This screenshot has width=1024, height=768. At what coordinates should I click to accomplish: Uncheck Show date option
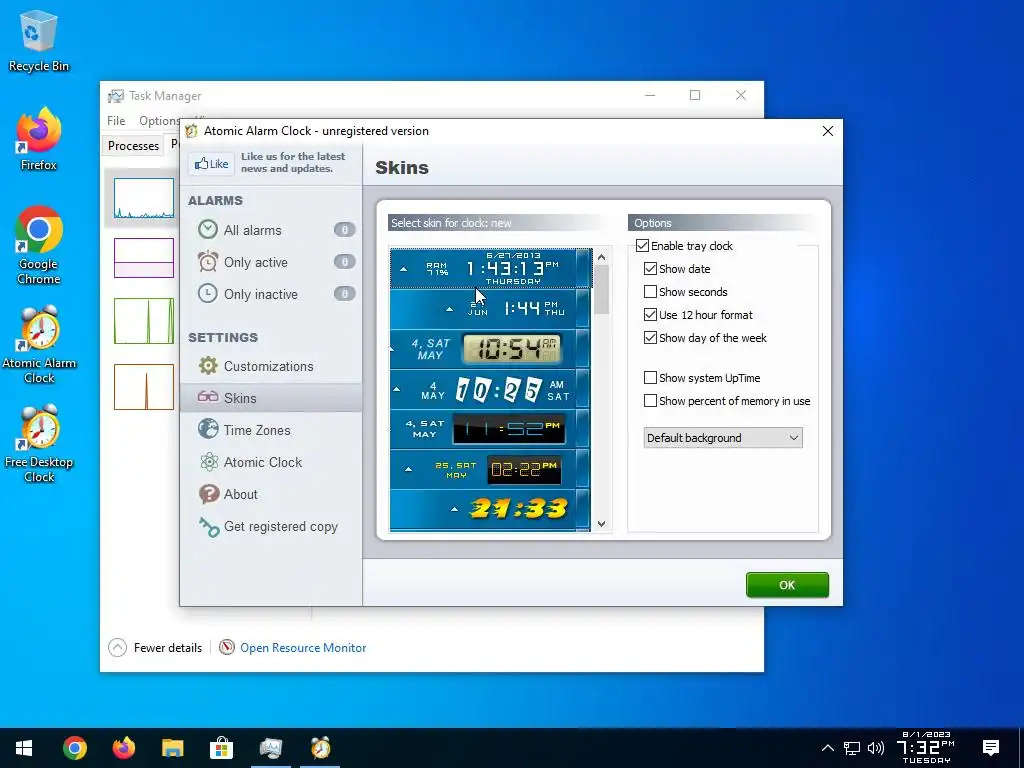650,268
